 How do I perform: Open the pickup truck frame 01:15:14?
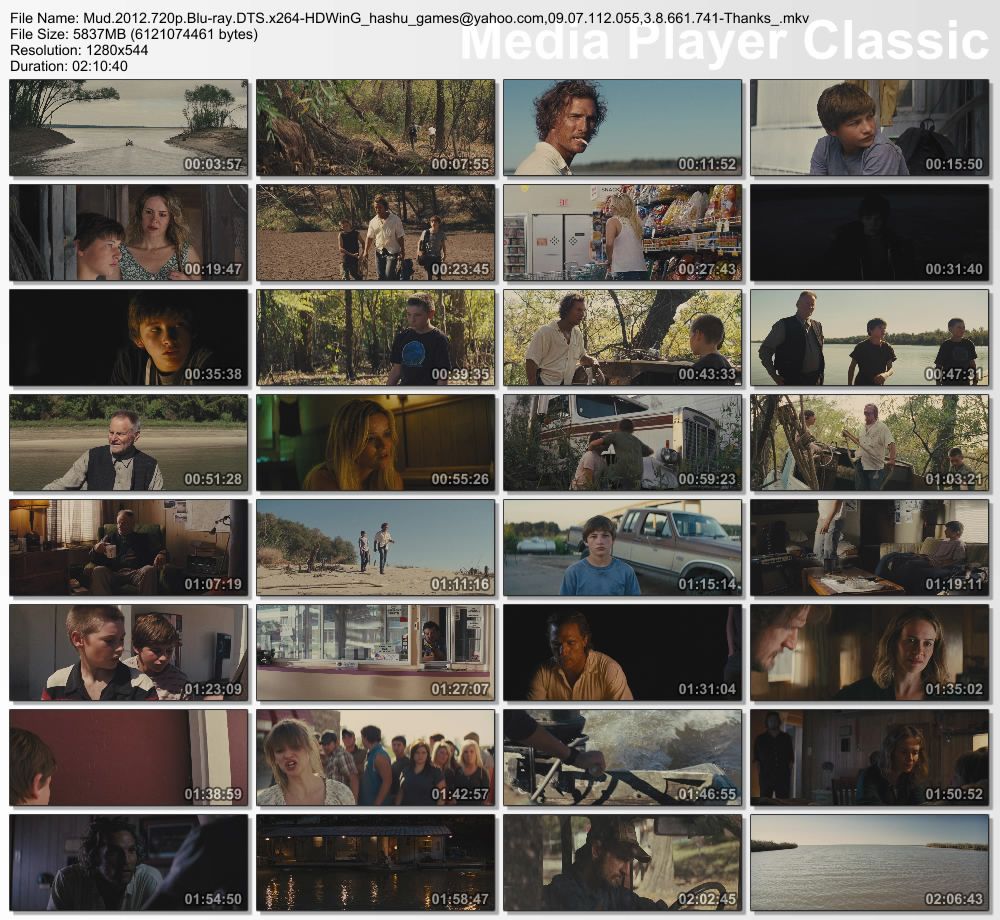(622, 548)
